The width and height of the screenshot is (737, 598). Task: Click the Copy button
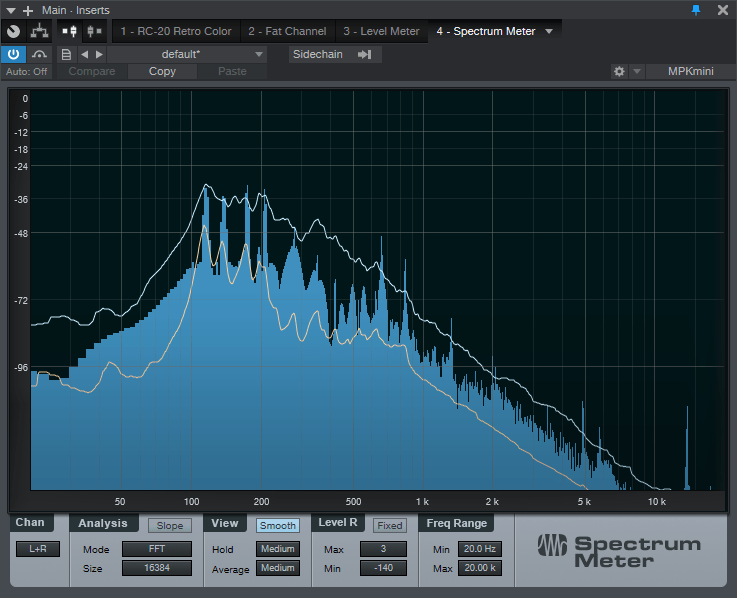coord(162,72)
